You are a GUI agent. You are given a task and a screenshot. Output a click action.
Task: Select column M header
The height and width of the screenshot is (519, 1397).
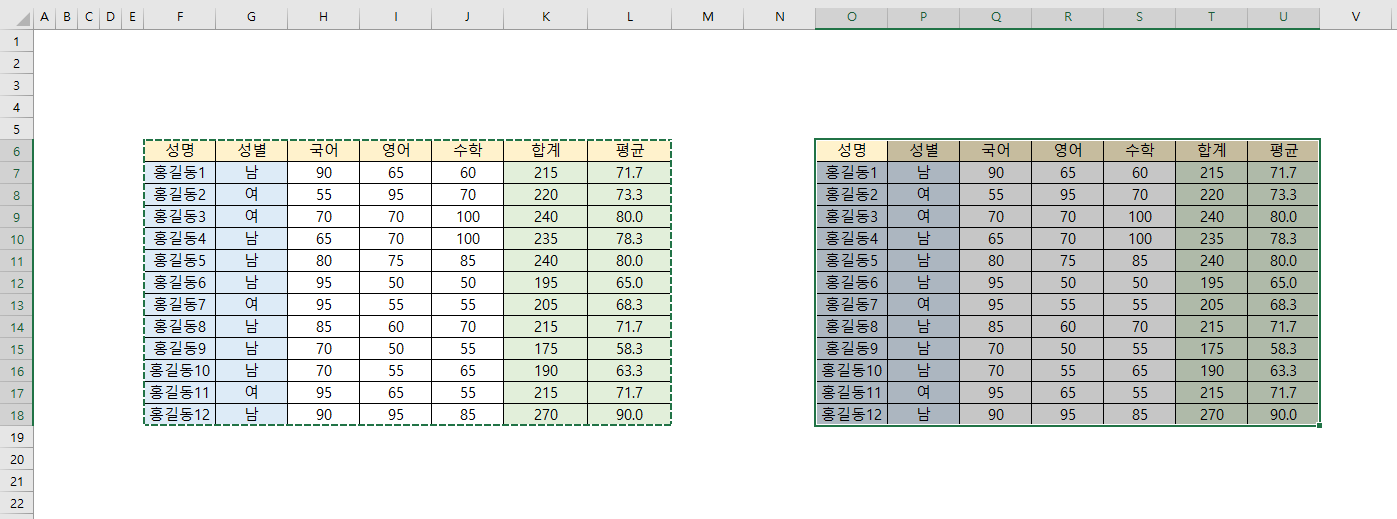coord(708,16)
